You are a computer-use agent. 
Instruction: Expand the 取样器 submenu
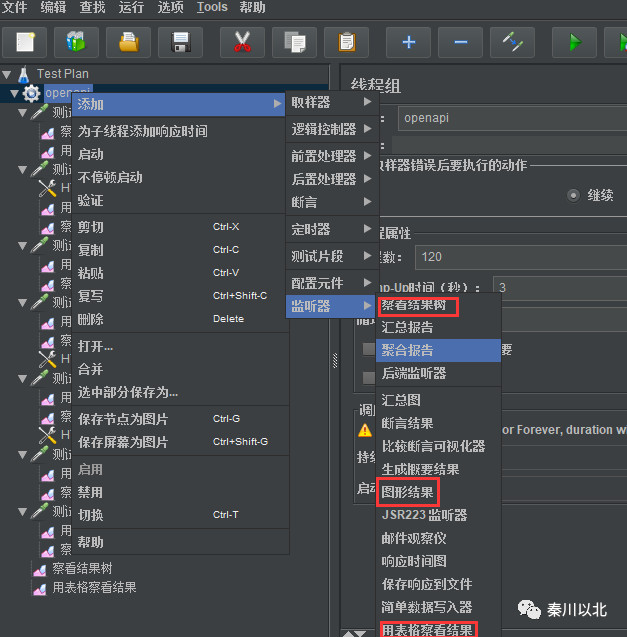tap(332, 102)
